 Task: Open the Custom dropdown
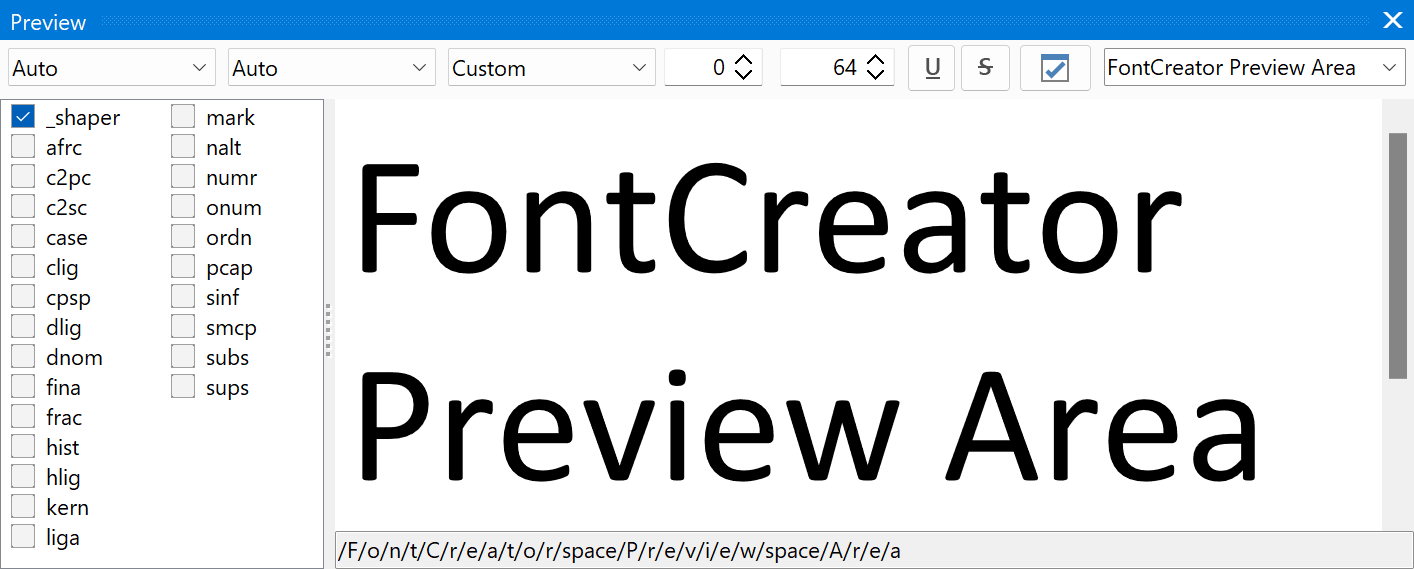[x=552, y=68]
